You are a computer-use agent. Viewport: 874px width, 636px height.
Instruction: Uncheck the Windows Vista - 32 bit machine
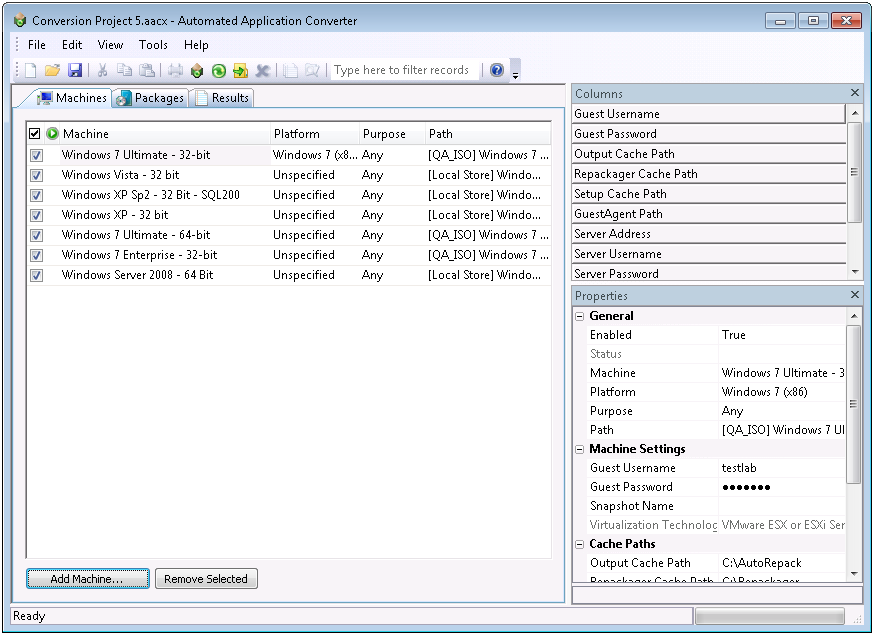point(36,175)
